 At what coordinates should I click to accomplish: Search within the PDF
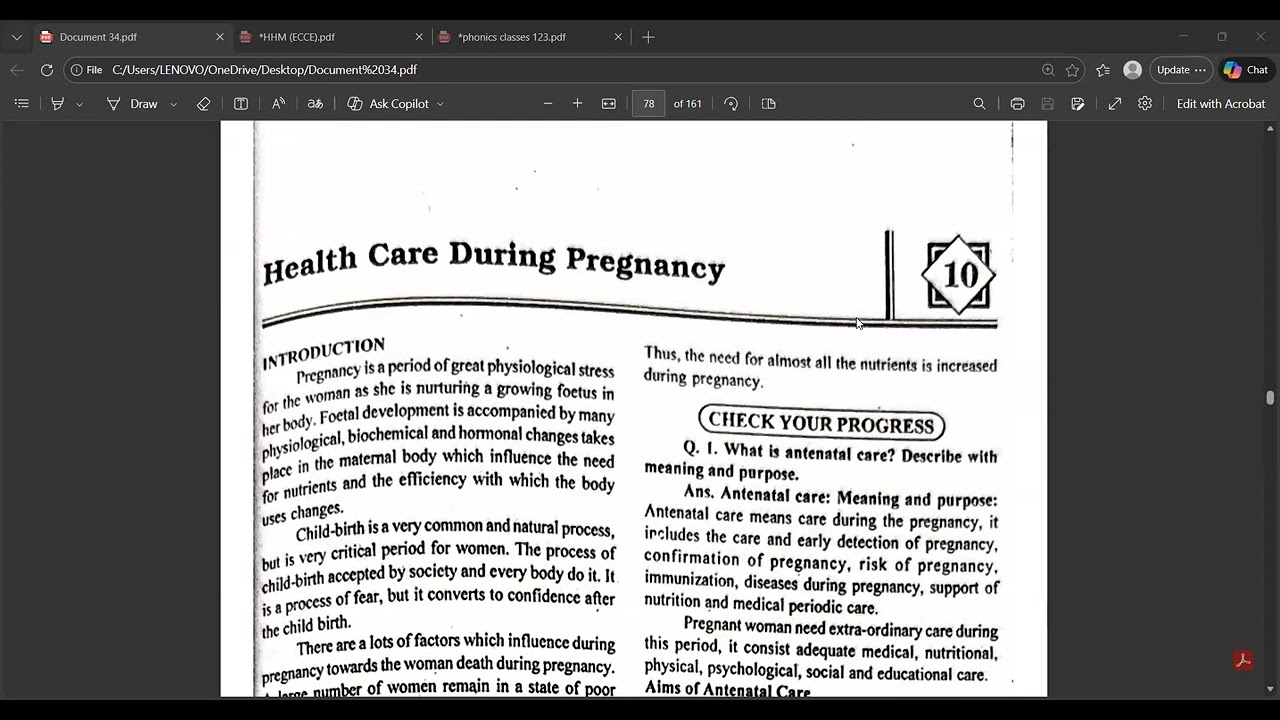(980, 104)
